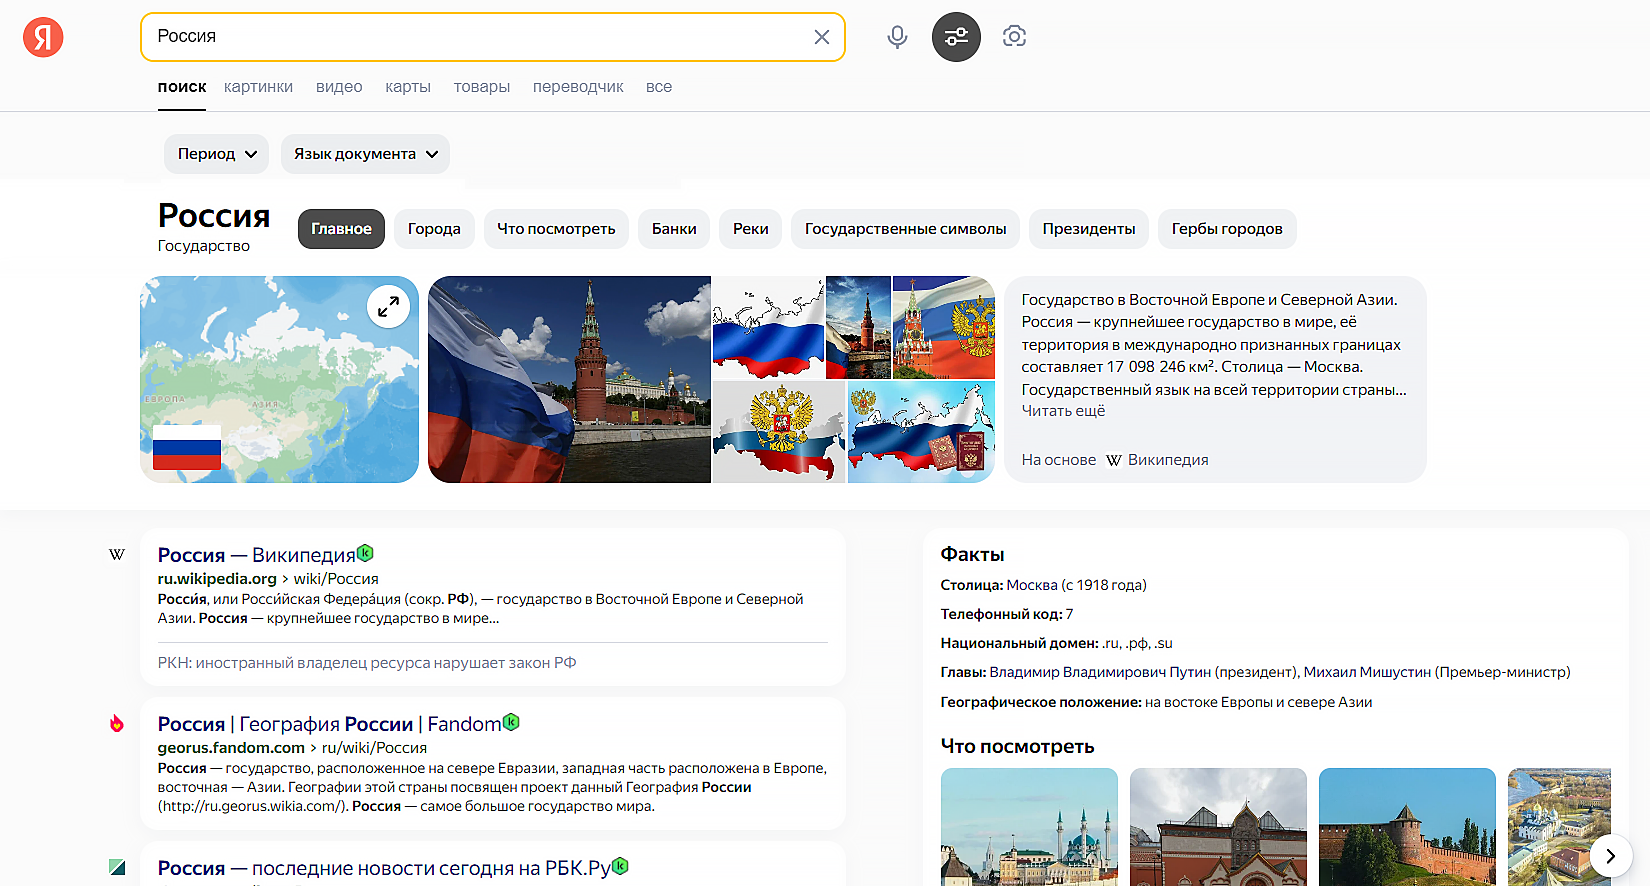The width and height of the screenshot is (1650, 886).
Task: Click the Wikipedia favicon beside first result
Action: [117, 554]
